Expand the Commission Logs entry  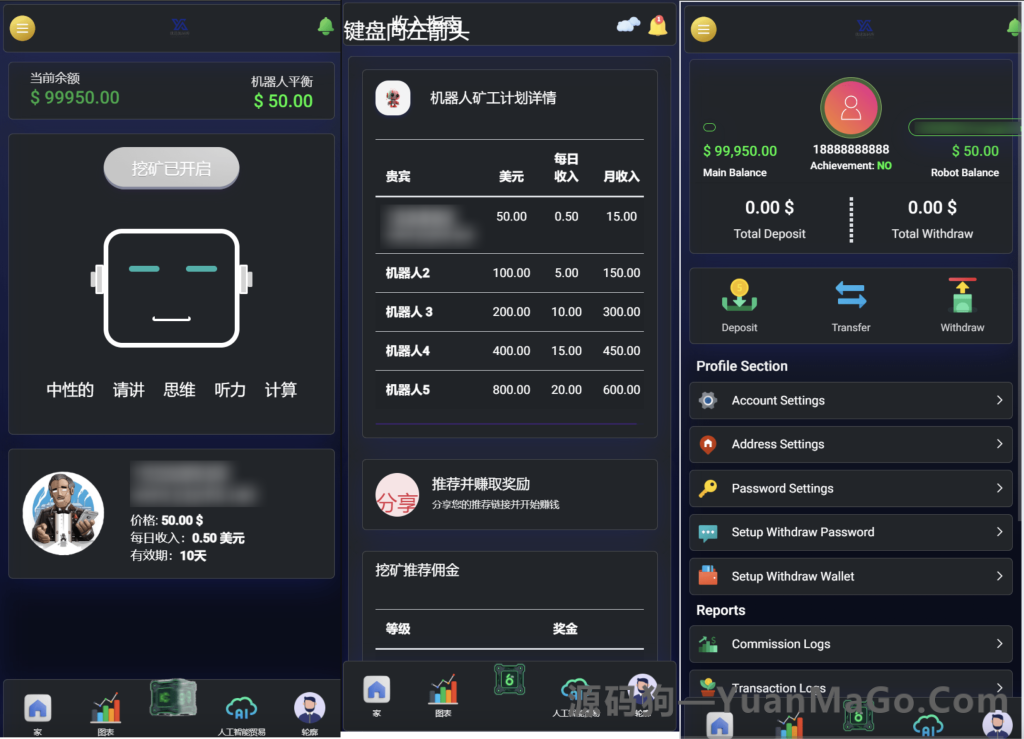tap(850, 644)
